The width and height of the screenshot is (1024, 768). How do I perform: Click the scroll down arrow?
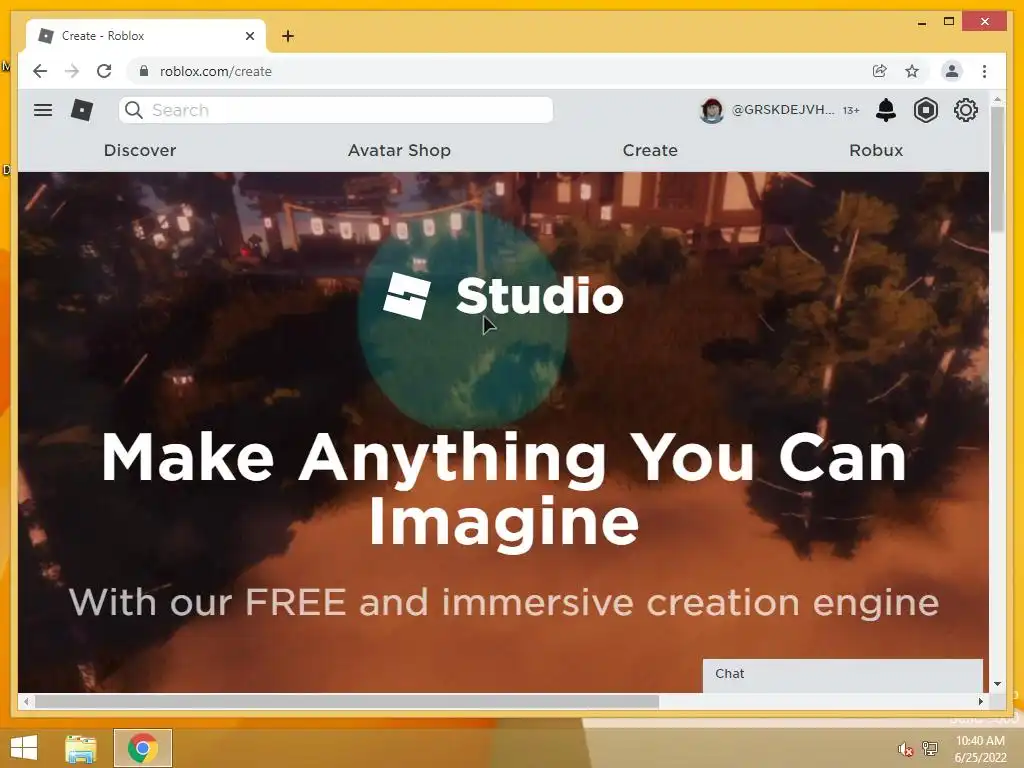point(997,684)
